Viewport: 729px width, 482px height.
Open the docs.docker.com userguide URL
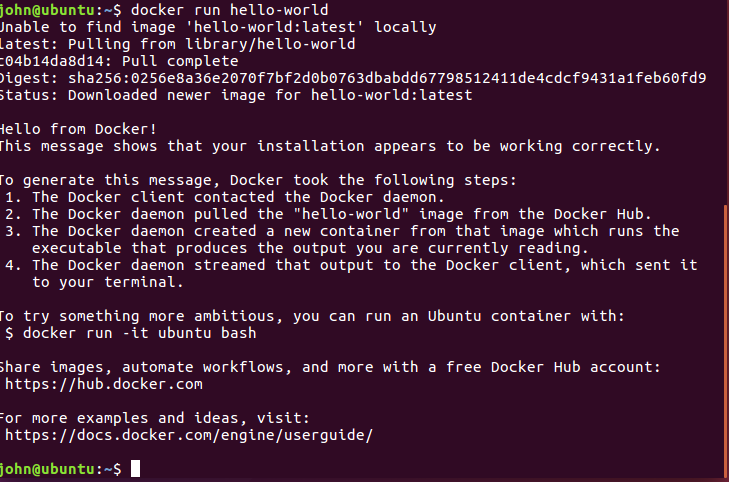(x=189, y=435)
